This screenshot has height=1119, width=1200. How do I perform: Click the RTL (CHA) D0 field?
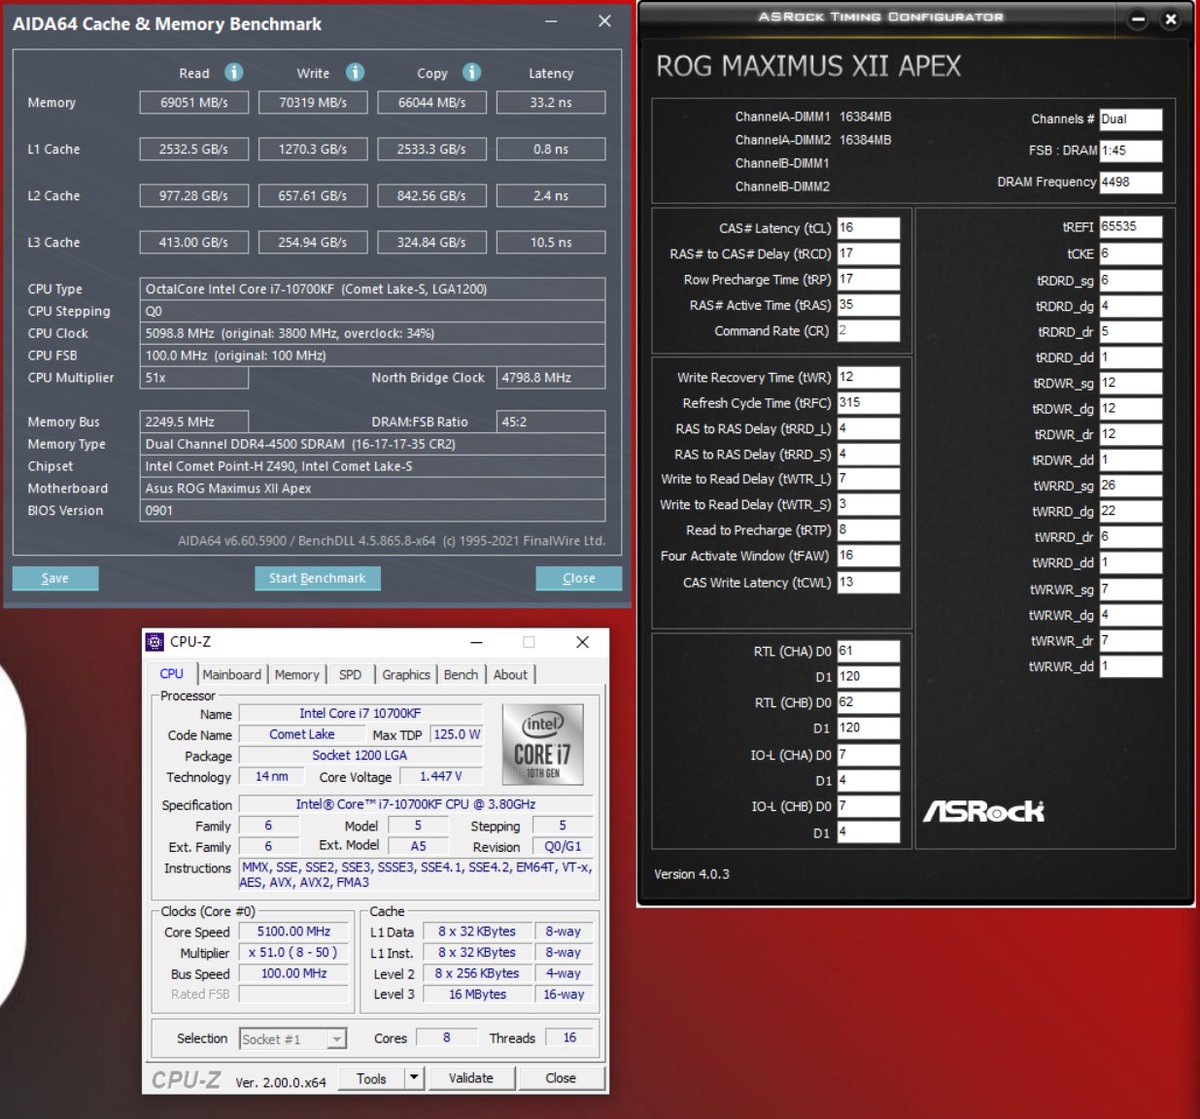[x=868, y=651]
